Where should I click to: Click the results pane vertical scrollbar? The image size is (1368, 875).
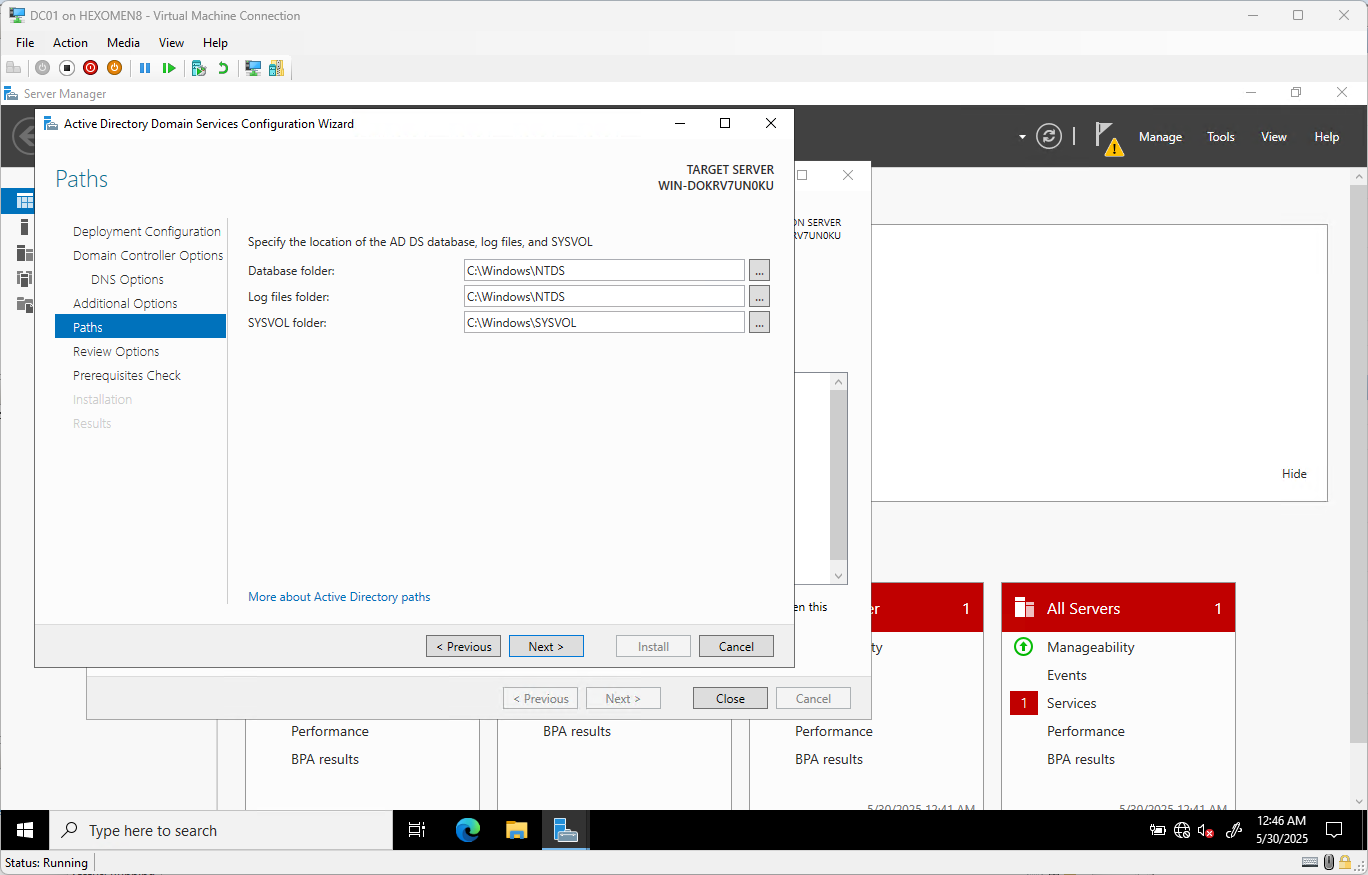click(x=838, y=478)
